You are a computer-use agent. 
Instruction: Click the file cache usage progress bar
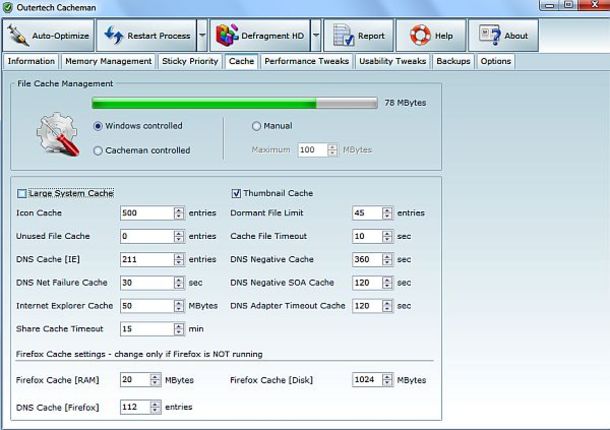pos(235,103)
